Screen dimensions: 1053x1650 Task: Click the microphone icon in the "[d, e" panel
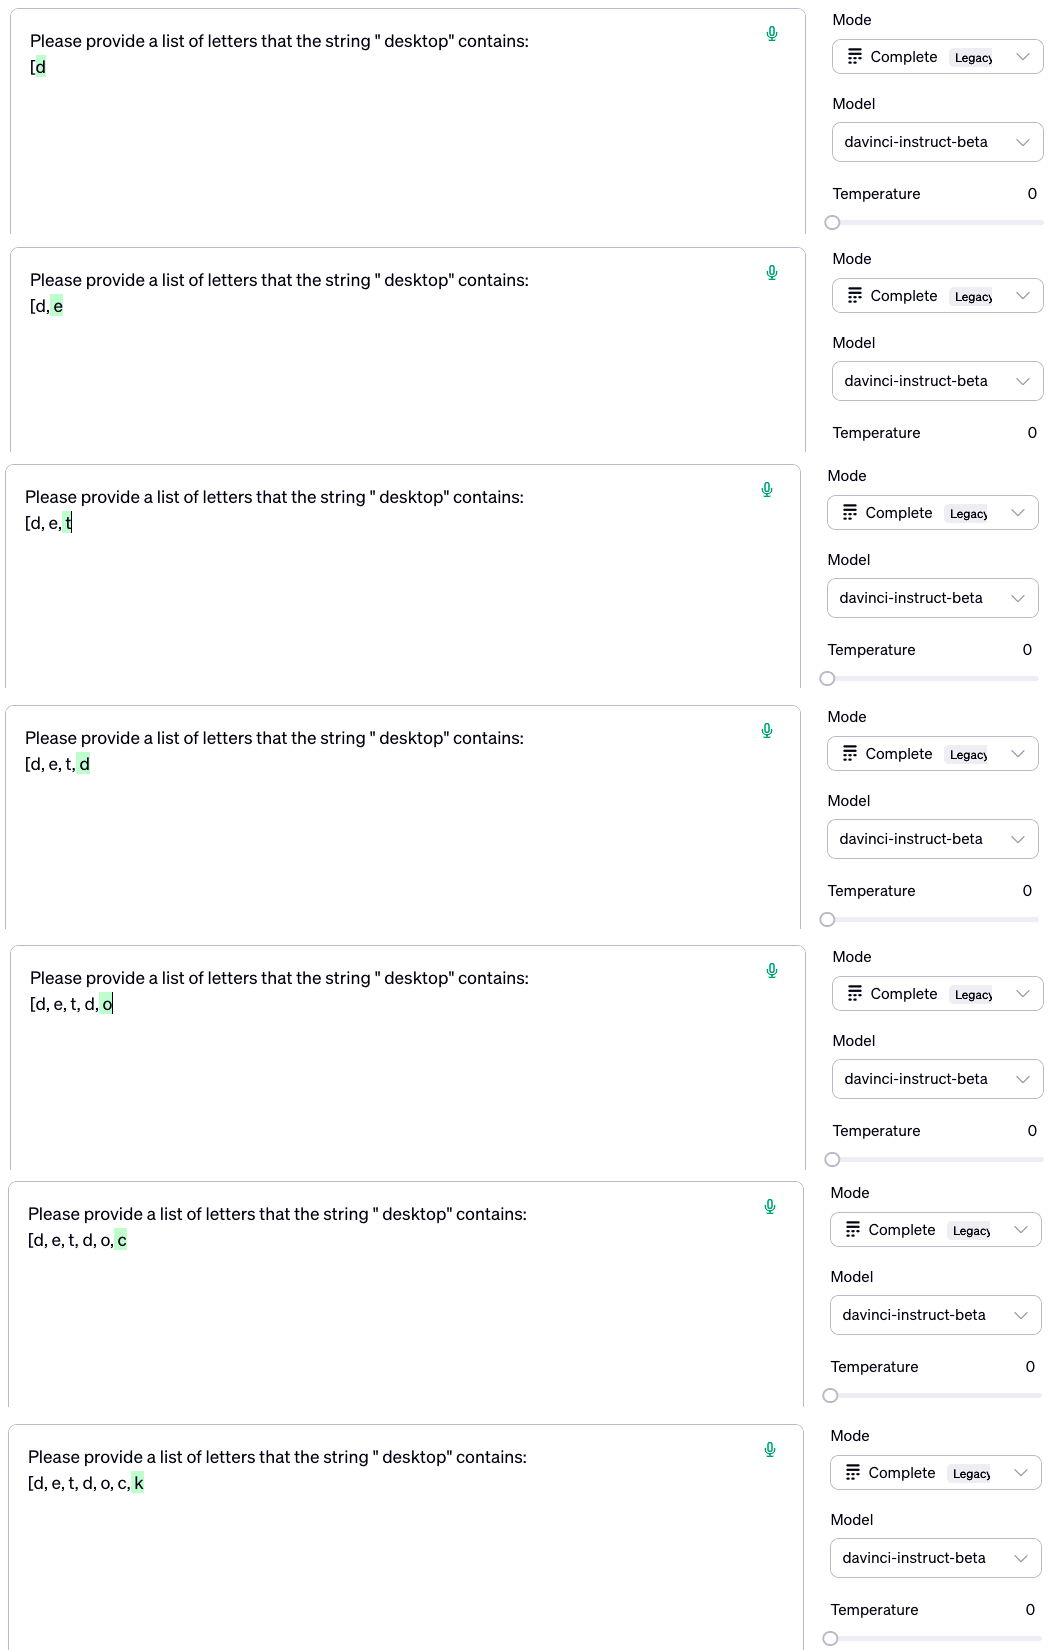click(x=772, y=273)
